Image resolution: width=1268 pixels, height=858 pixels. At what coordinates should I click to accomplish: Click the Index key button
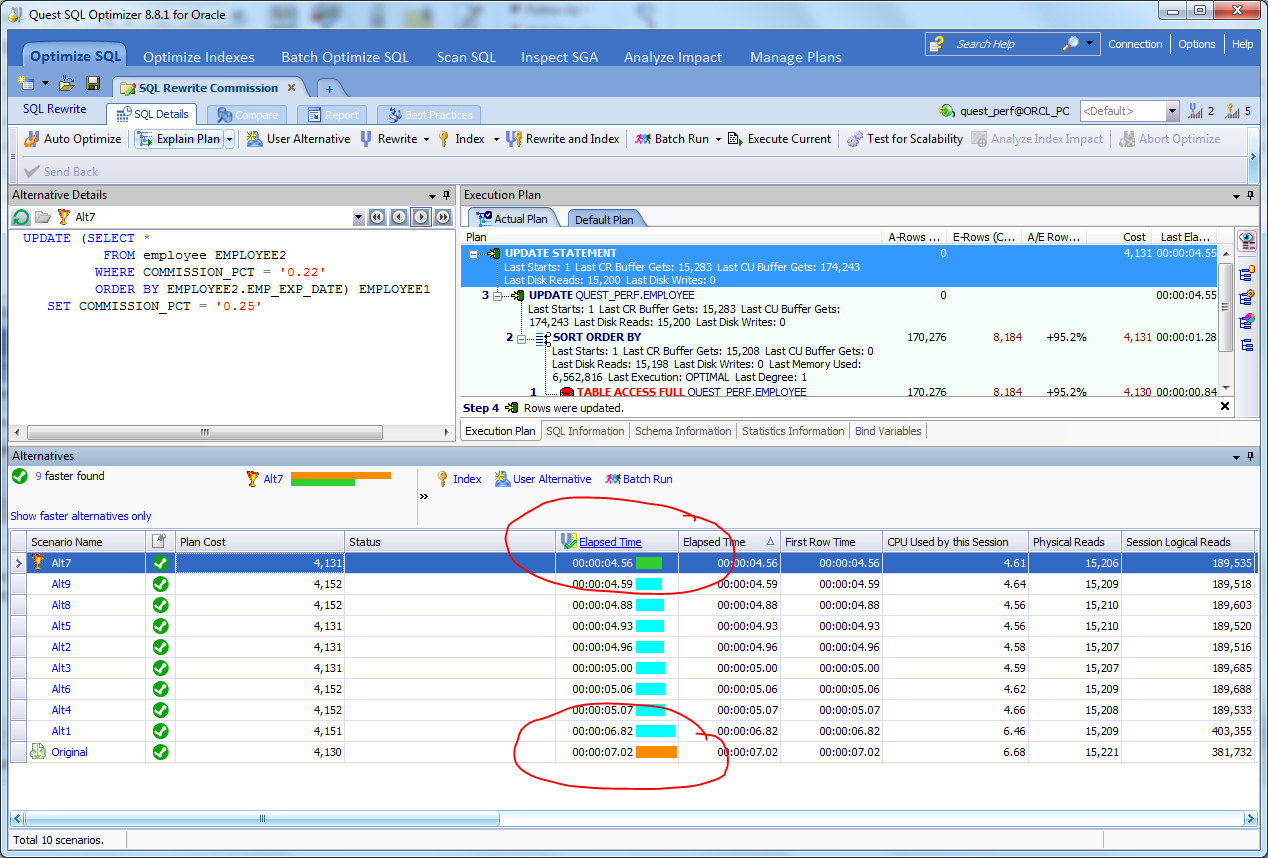[x=461, y=139]
